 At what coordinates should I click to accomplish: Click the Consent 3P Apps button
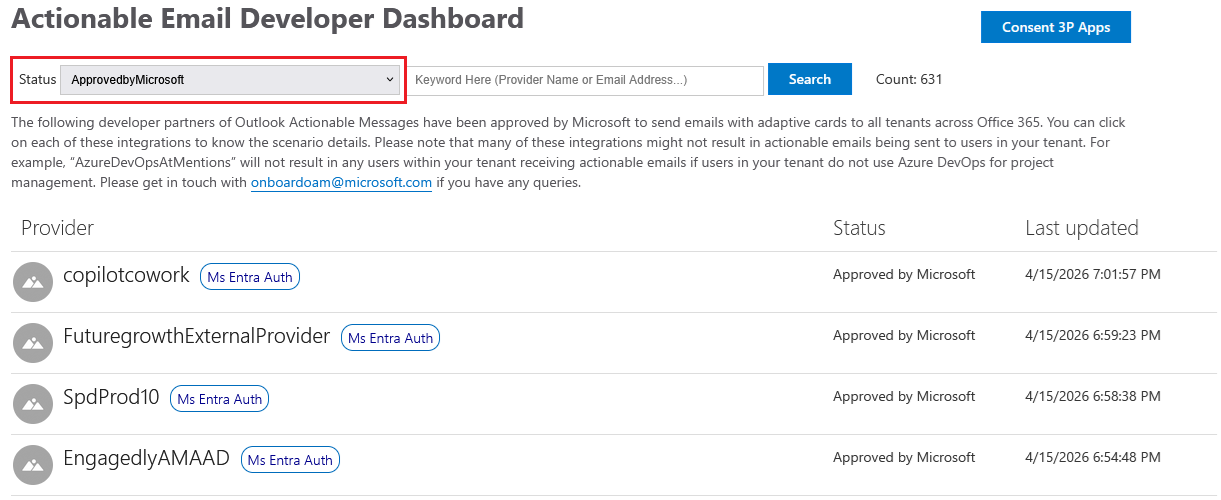point(1056,27)
